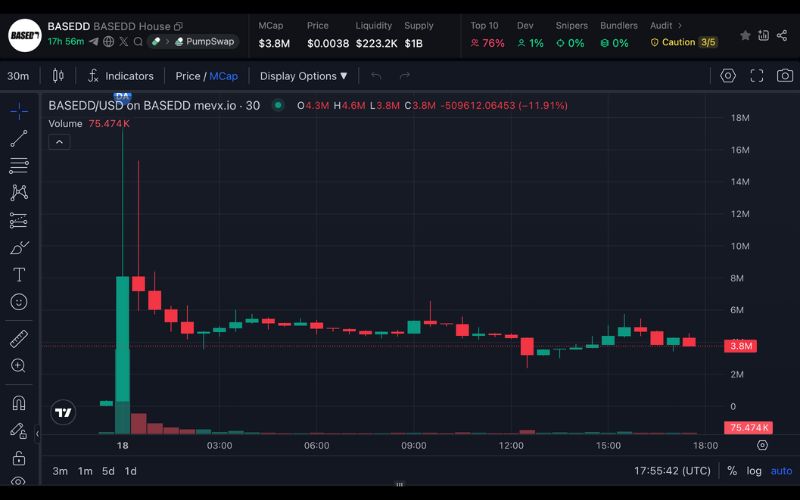Click the 3.8M current price label
Image resolution: width=800 pixels, height=500 pixels.
point(740,346)
